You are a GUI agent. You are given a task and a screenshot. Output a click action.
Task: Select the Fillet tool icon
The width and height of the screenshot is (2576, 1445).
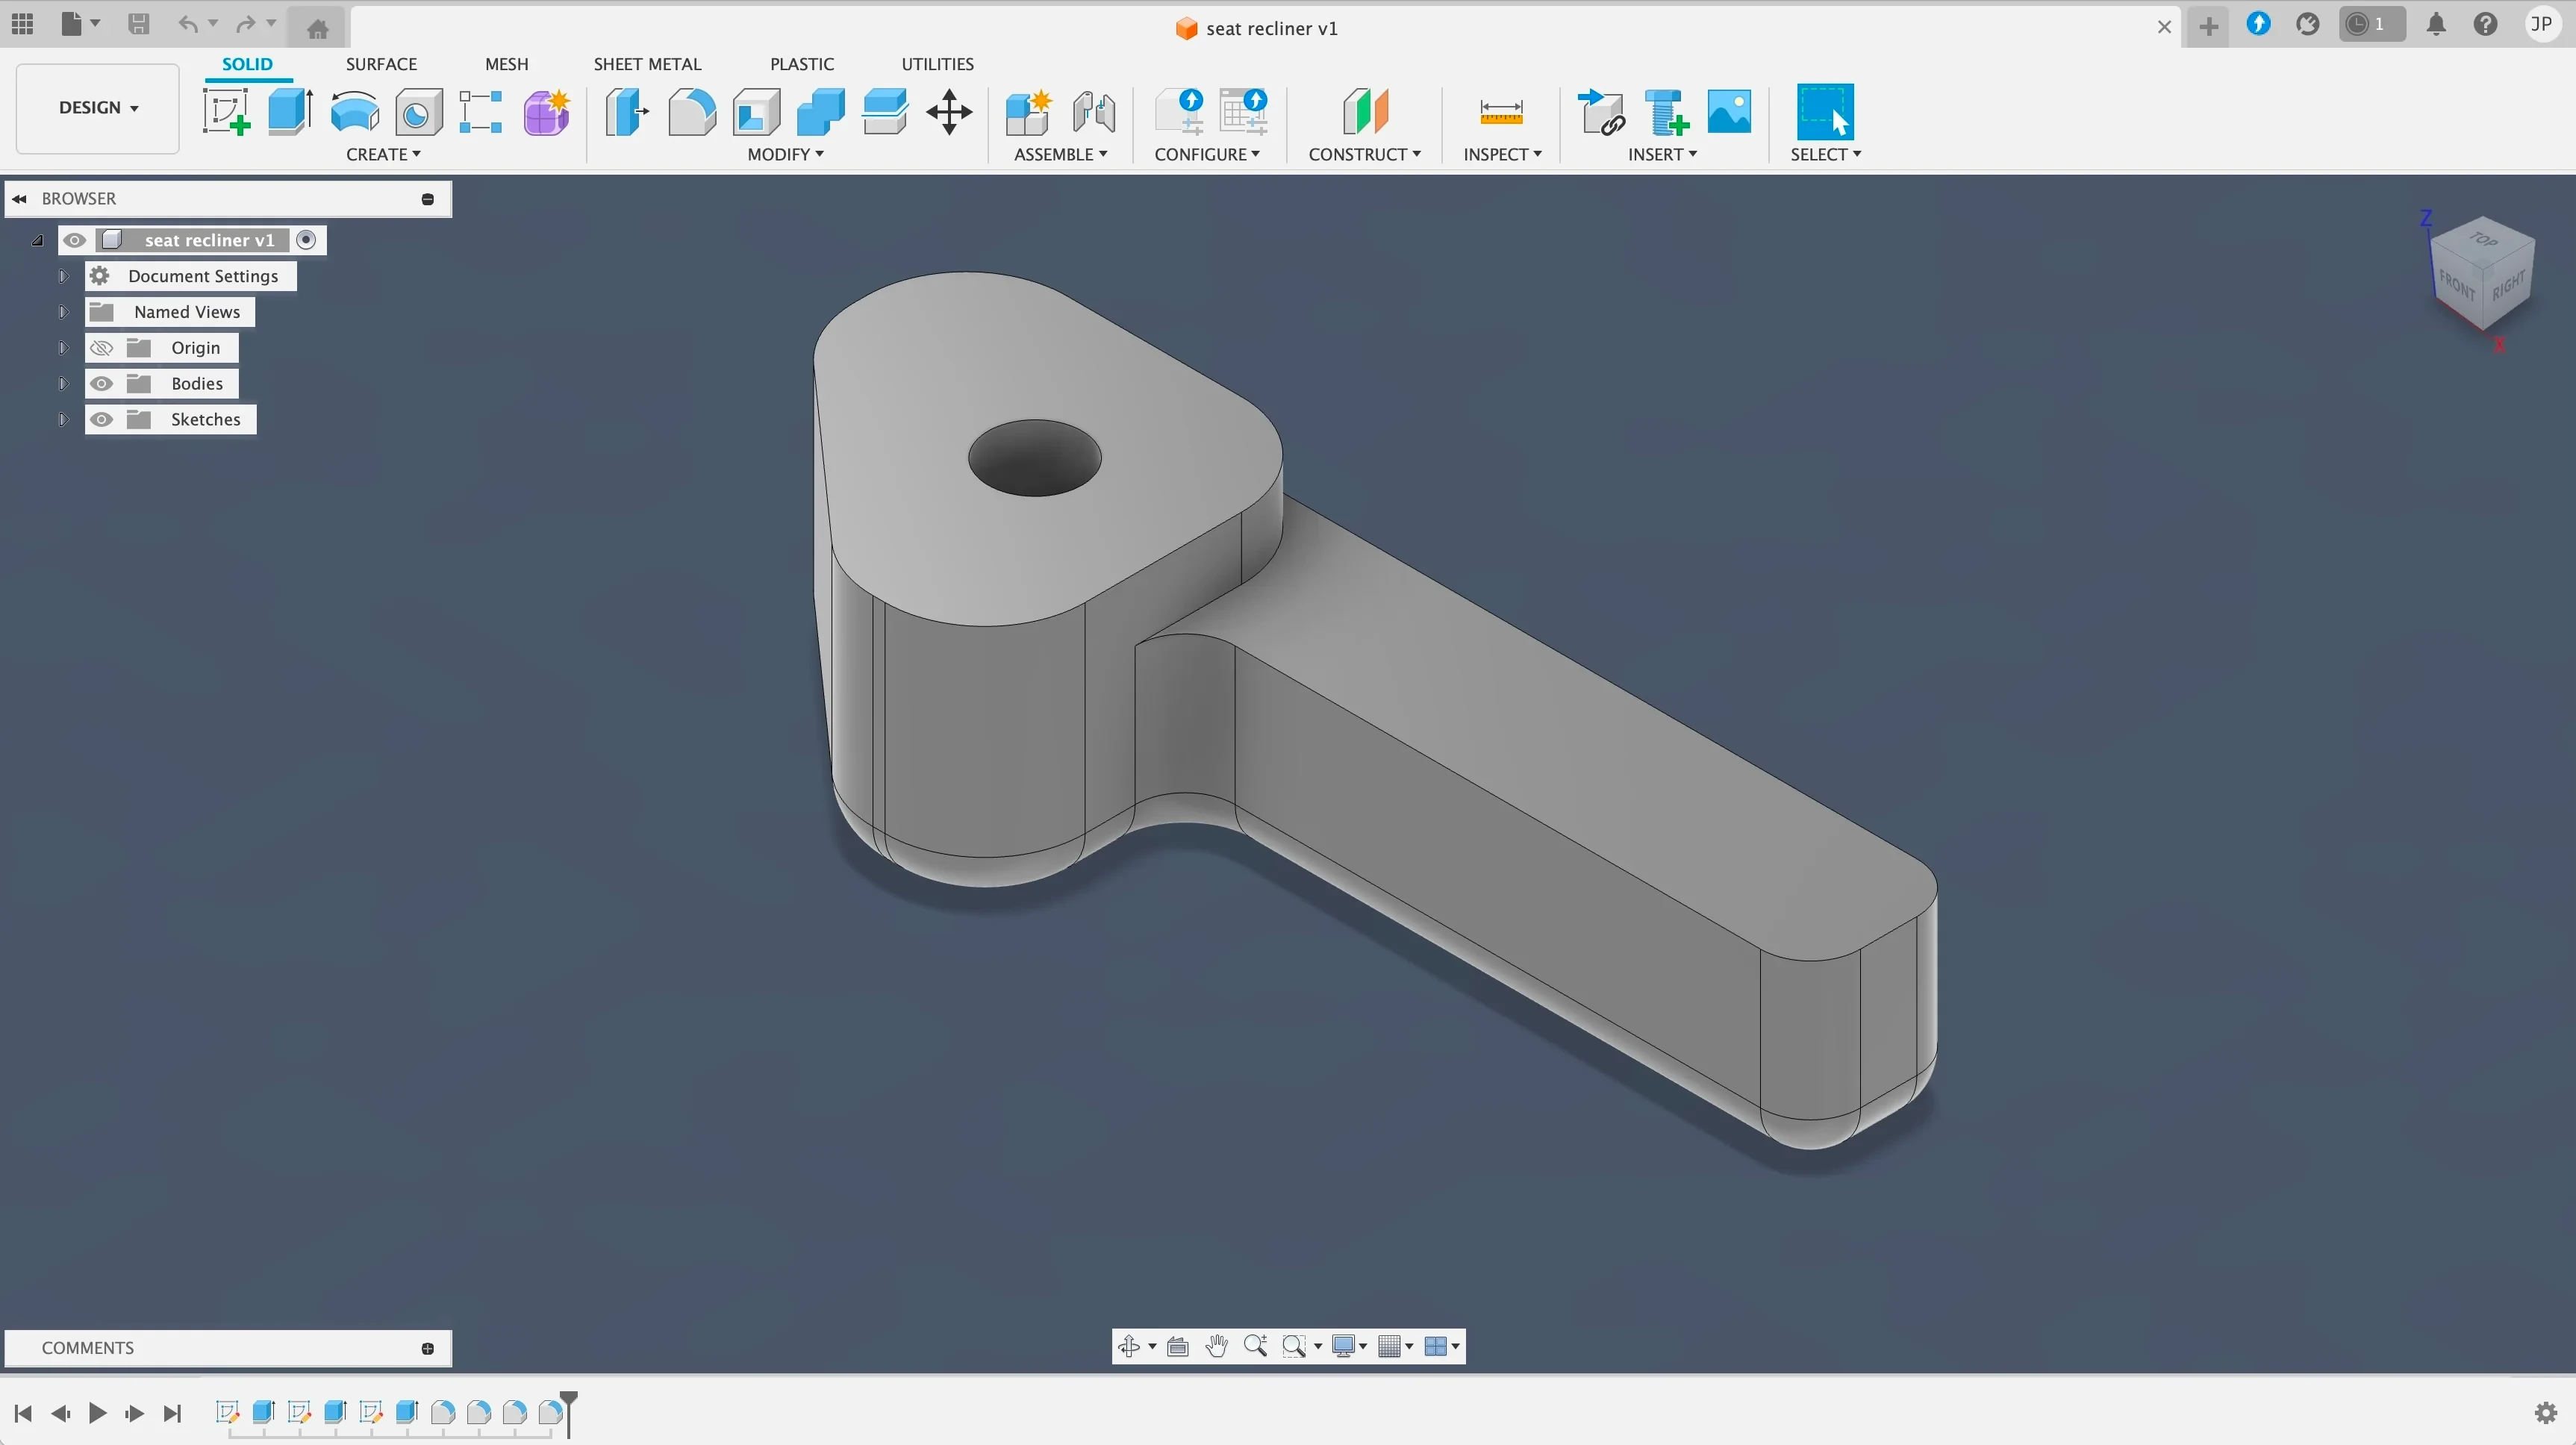tap(692, 111)
